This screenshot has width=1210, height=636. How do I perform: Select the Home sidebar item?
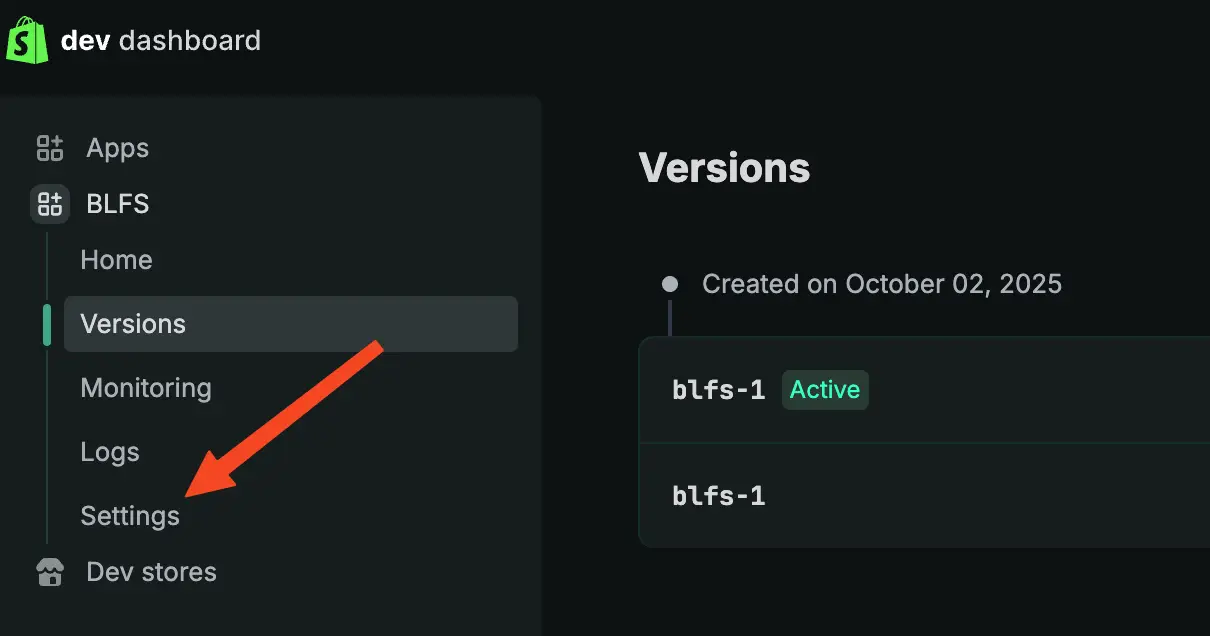pyautogui.click(x=116, y=259)
